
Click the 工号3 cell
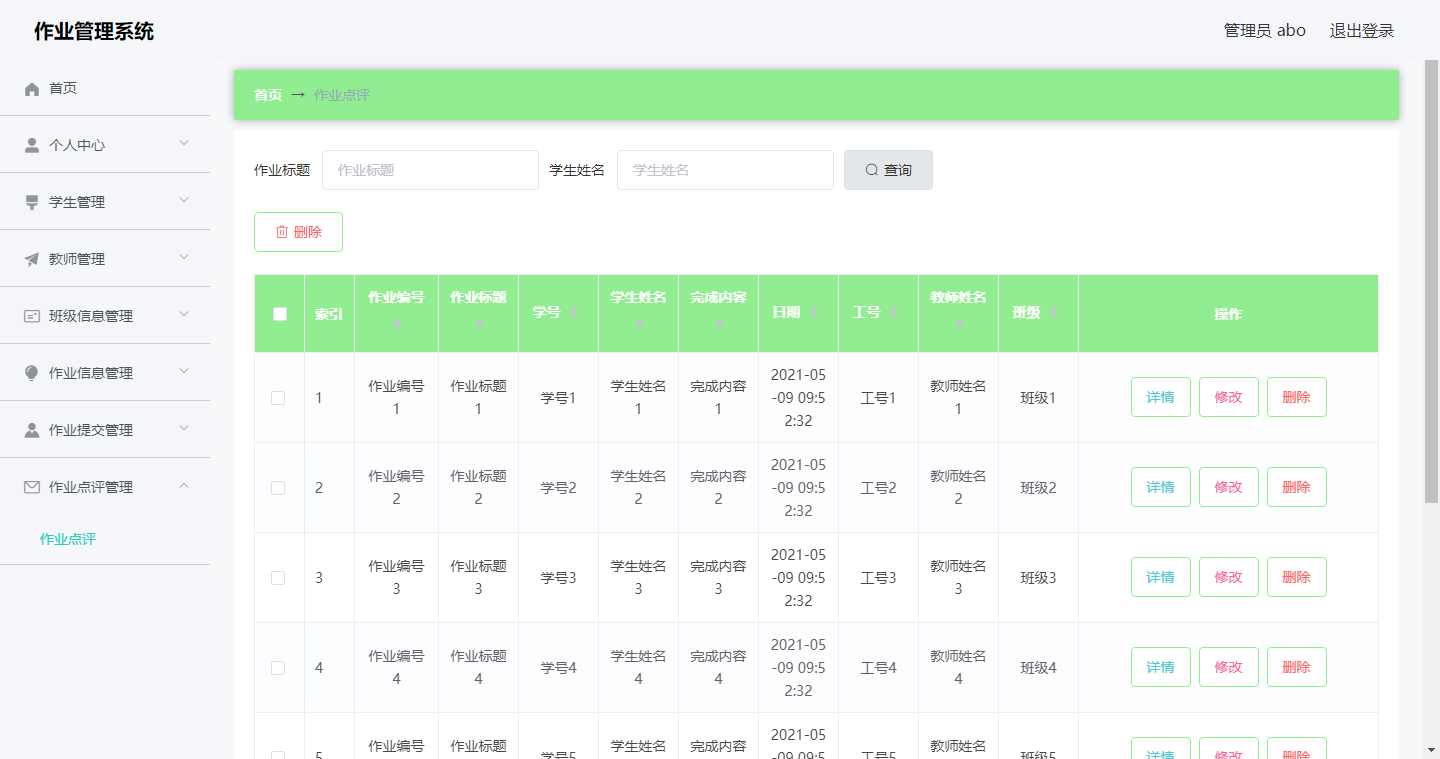878,578
